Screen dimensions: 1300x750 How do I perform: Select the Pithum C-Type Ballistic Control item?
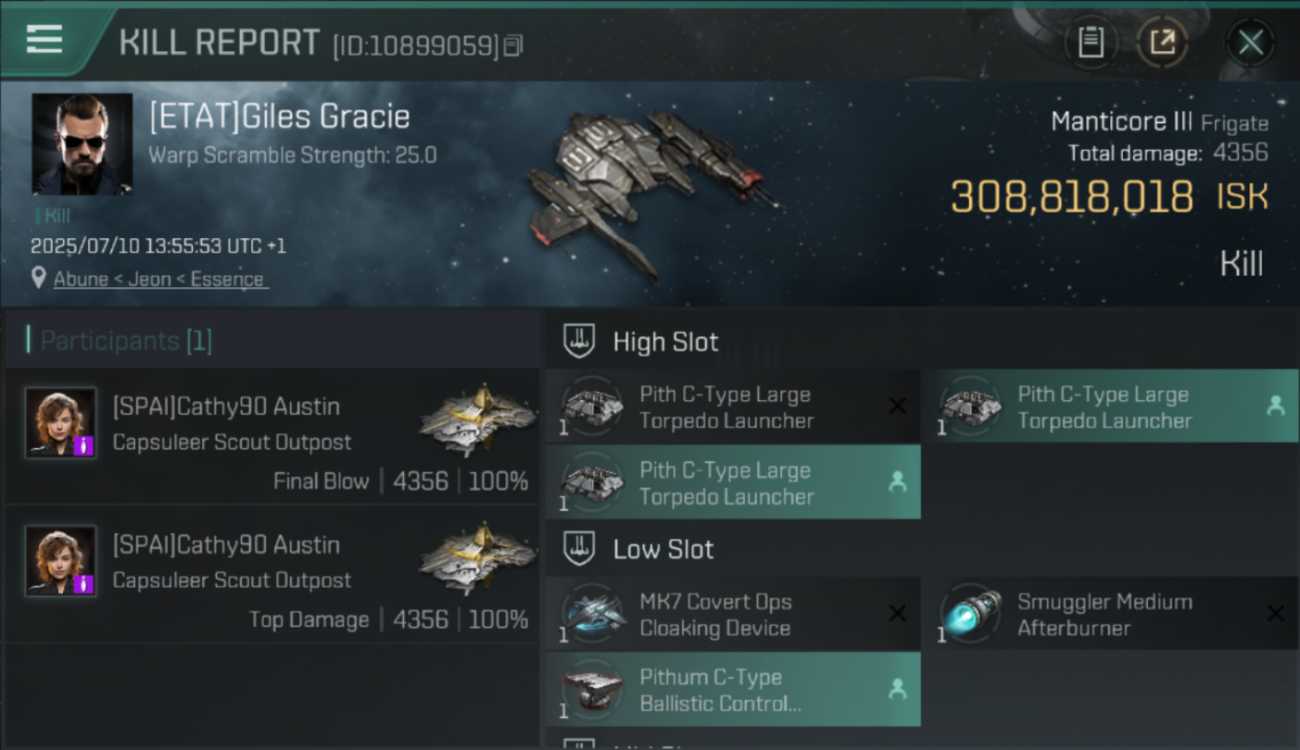coord(733,689)
